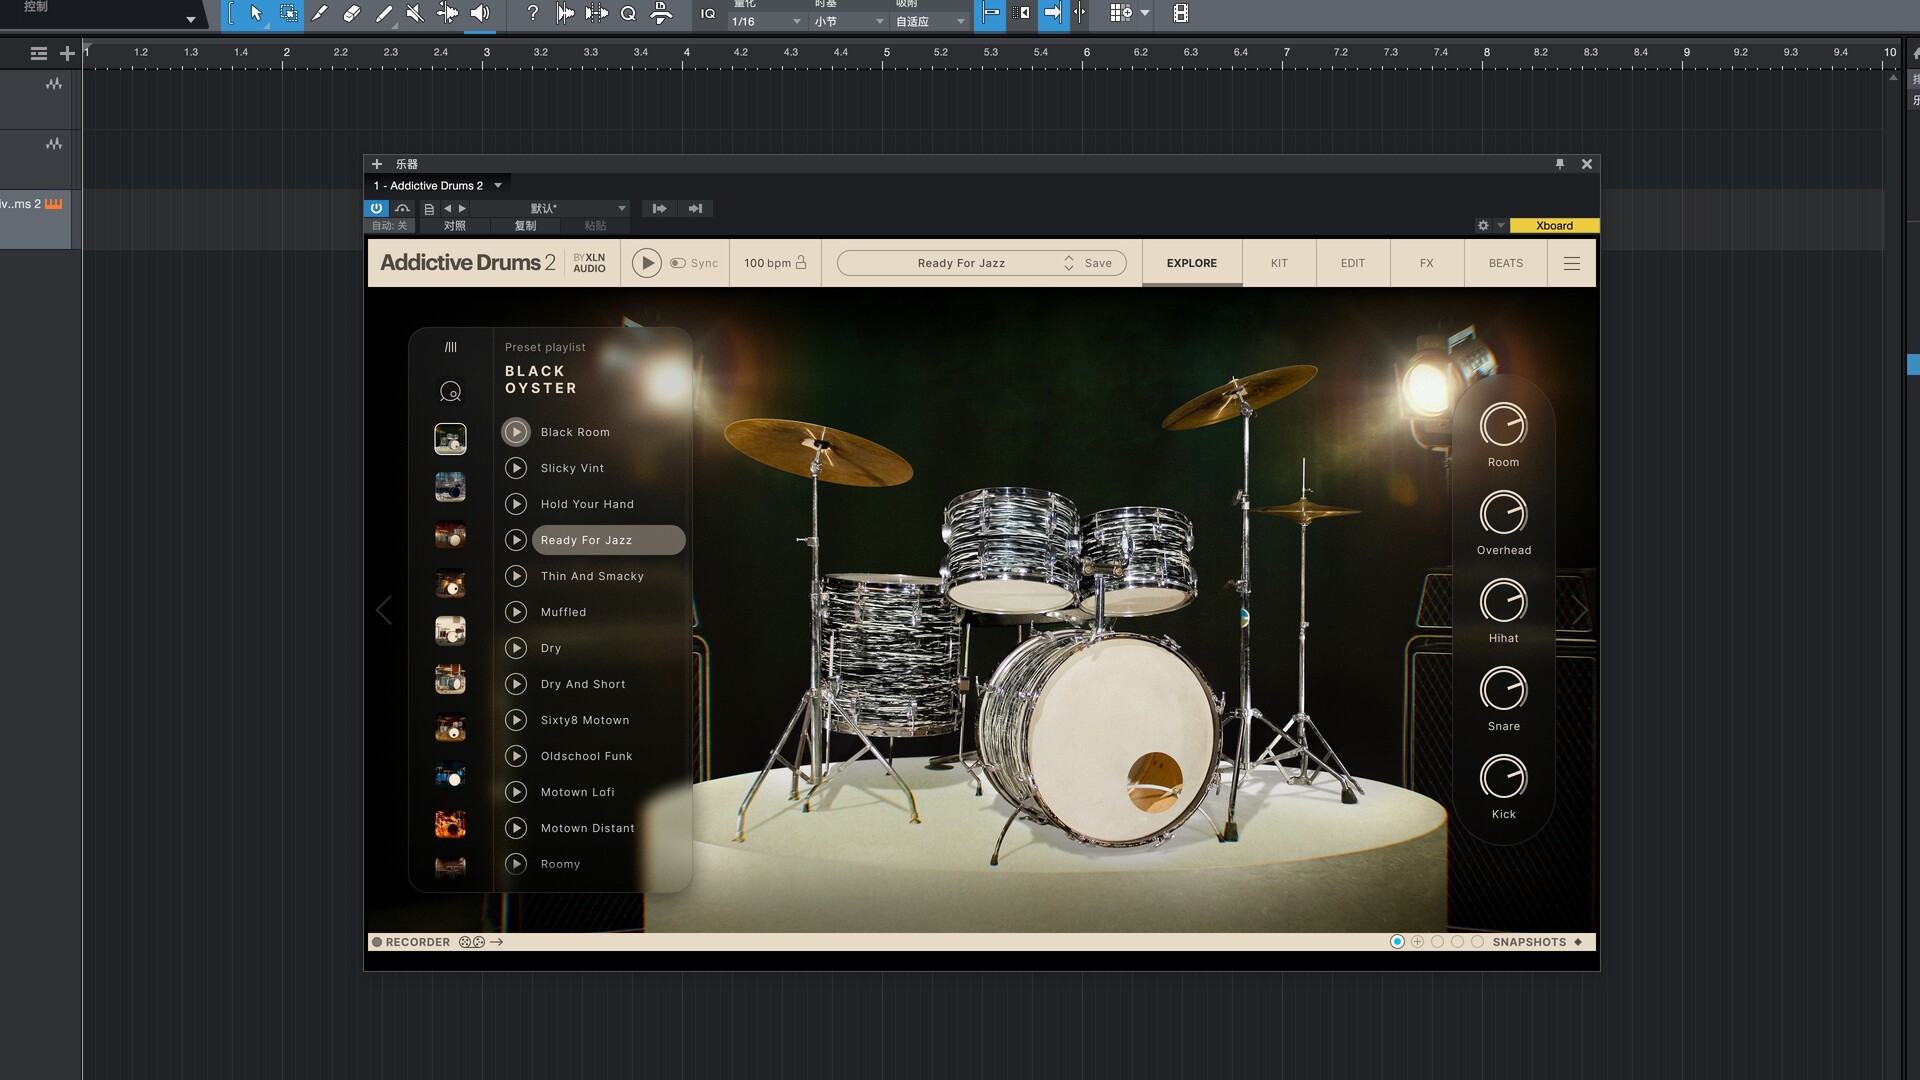Viewport: 1920px width, 1080px height.
Task: Toggle 自动: 关 automation mode
Action: pos(389,226)
